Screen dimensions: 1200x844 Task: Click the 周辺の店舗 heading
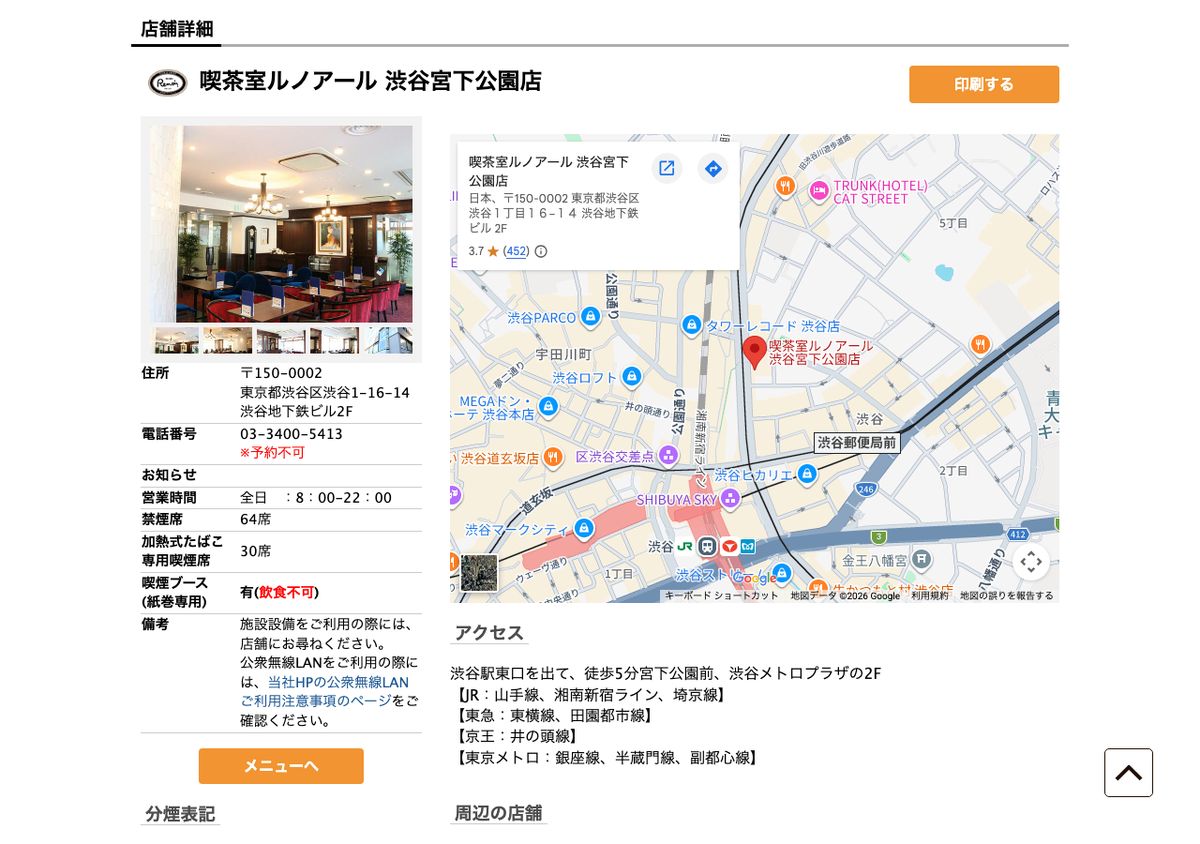tap(498, 813)
